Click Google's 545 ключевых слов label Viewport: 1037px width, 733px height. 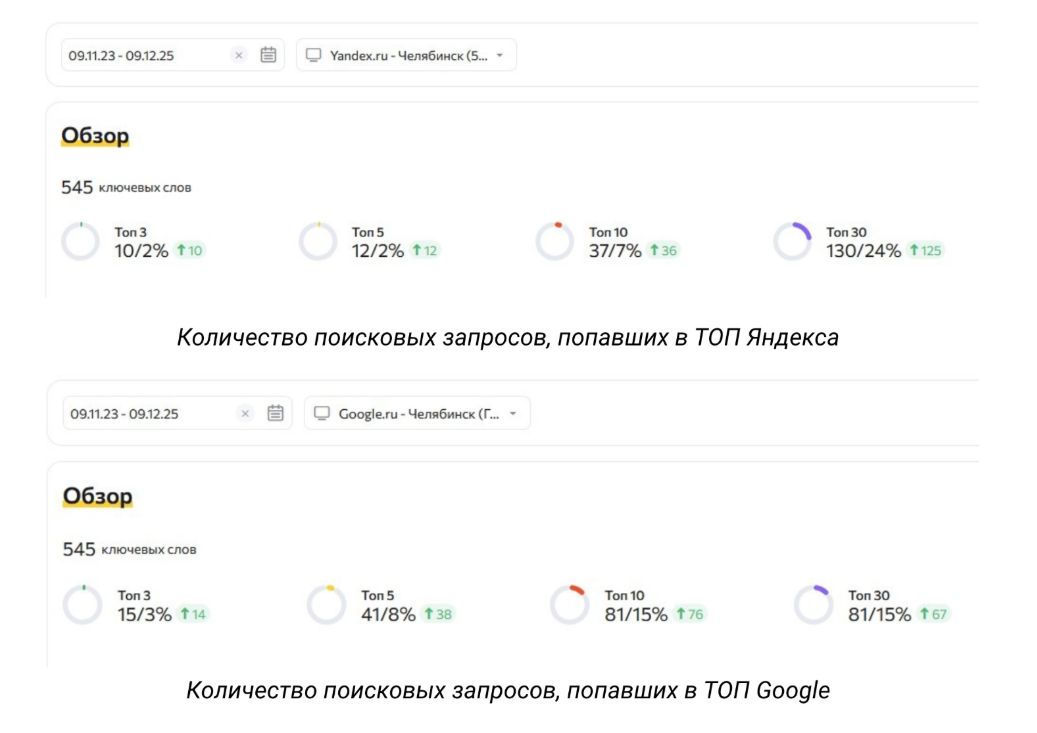[129, 549]
